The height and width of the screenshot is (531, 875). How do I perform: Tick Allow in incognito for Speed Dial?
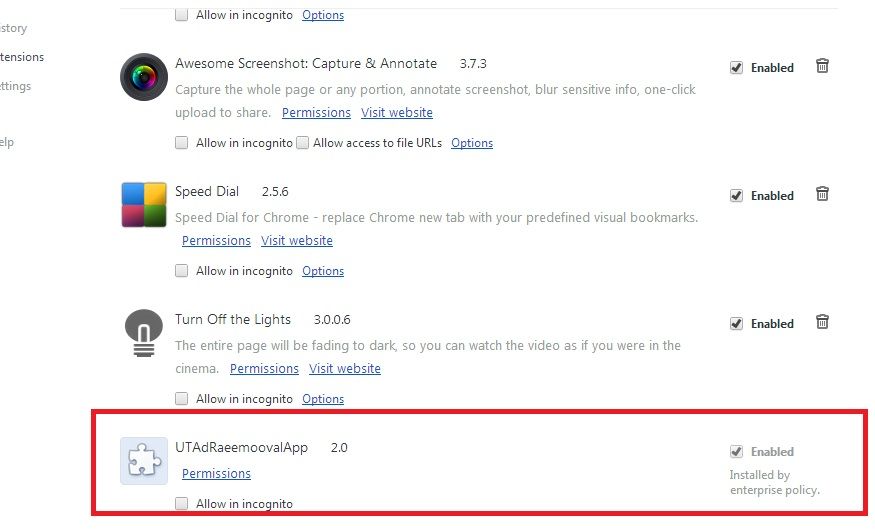point(181,271)
